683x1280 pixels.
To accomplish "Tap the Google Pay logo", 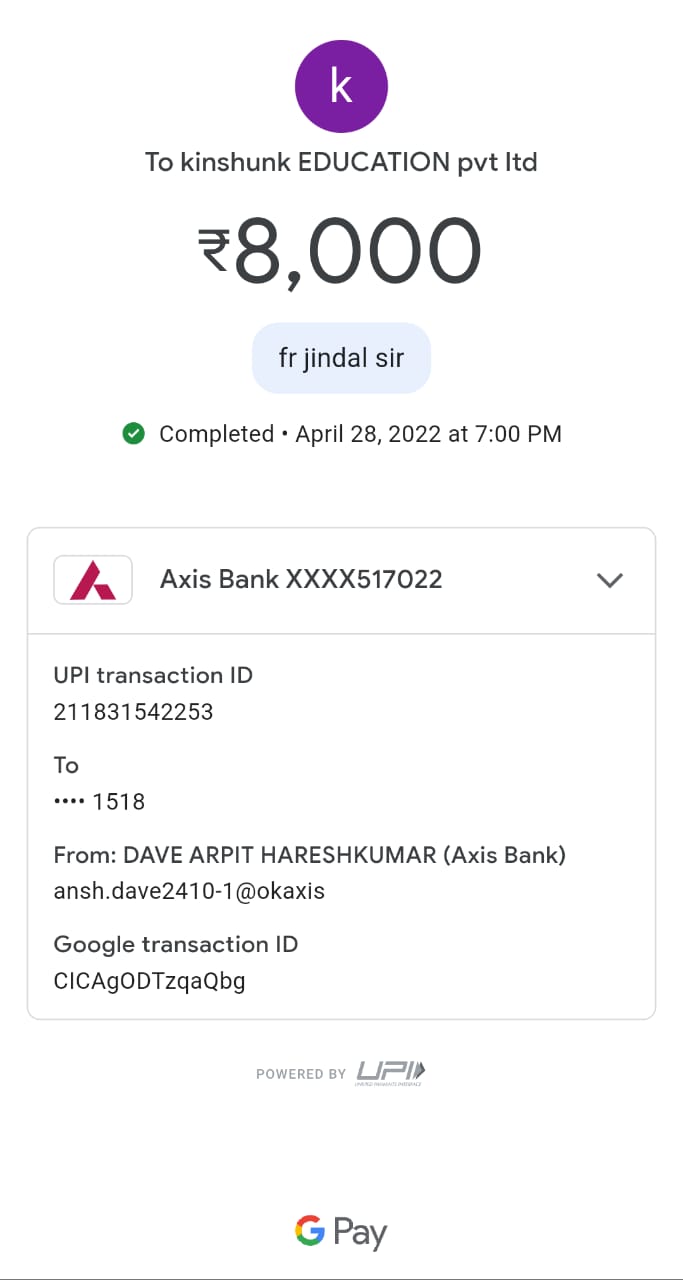I will [341, 1232].
